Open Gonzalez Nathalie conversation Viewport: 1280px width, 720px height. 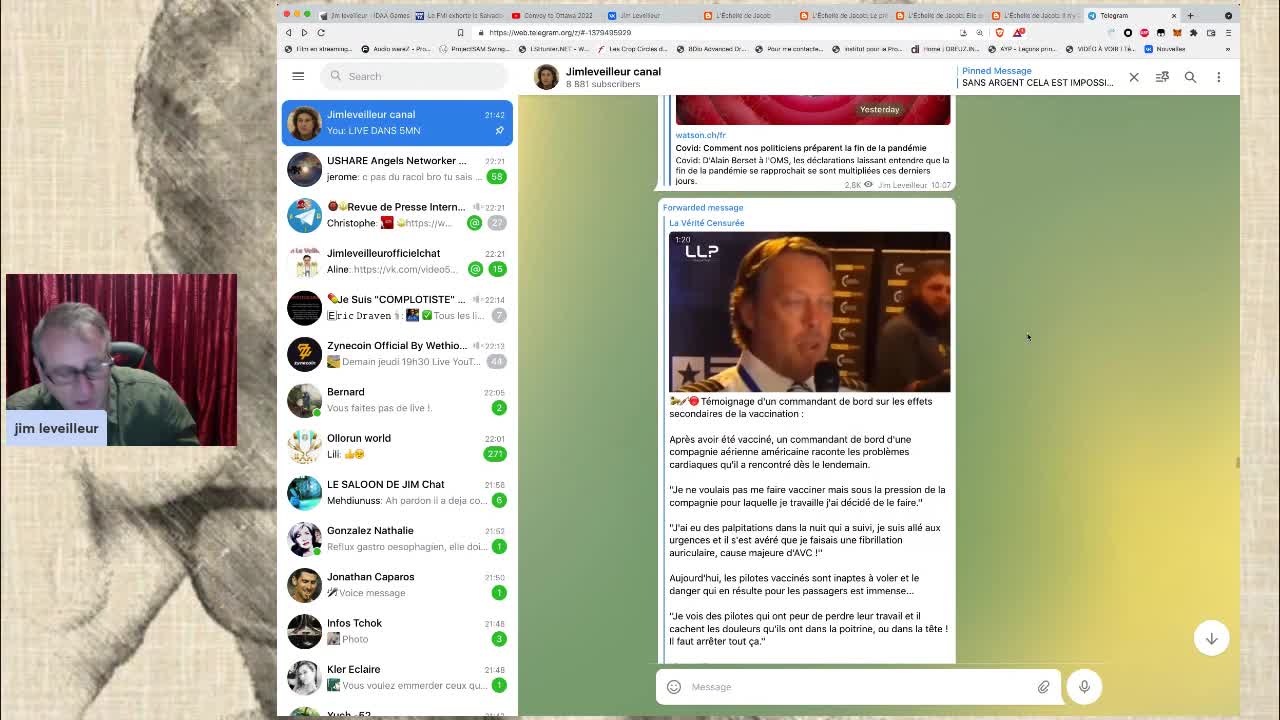point(397,538)
